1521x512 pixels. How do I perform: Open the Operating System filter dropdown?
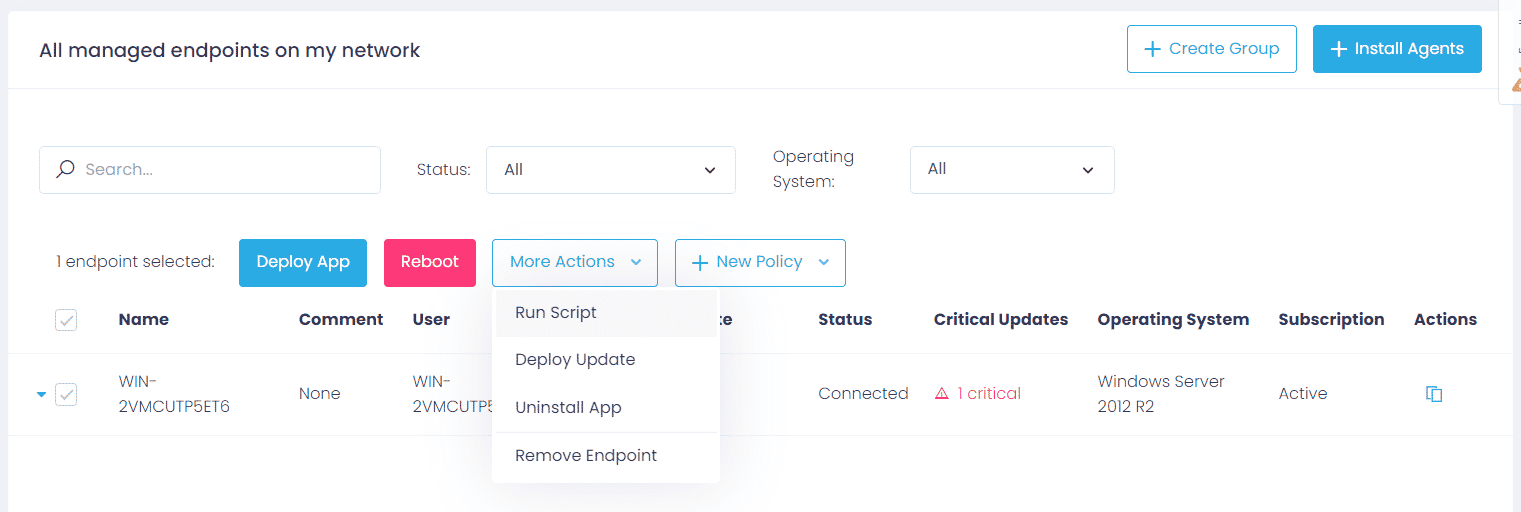[x=1011, y=170]
